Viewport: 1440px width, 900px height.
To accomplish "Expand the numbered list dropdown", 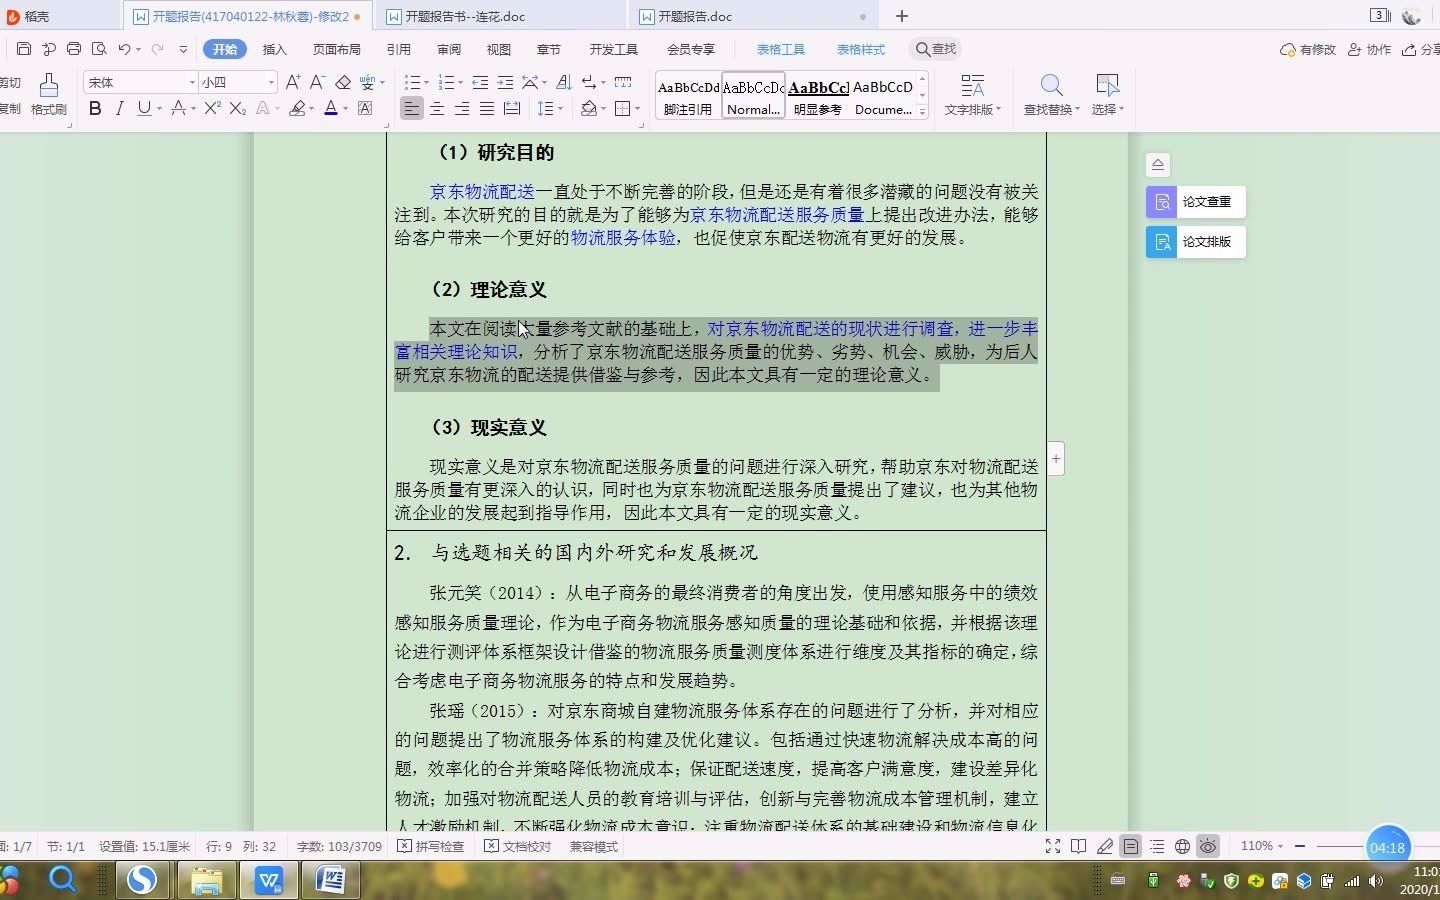I will pyautogui.click(x=461, y=83).
